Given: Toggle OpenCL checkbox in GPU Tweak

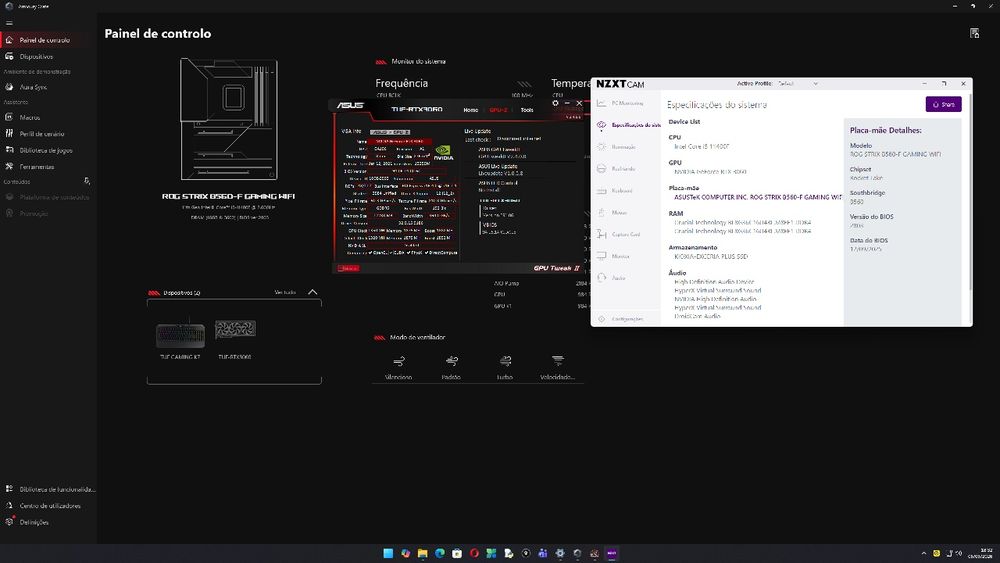Looking at the screenshot, I should pos(371,253).
